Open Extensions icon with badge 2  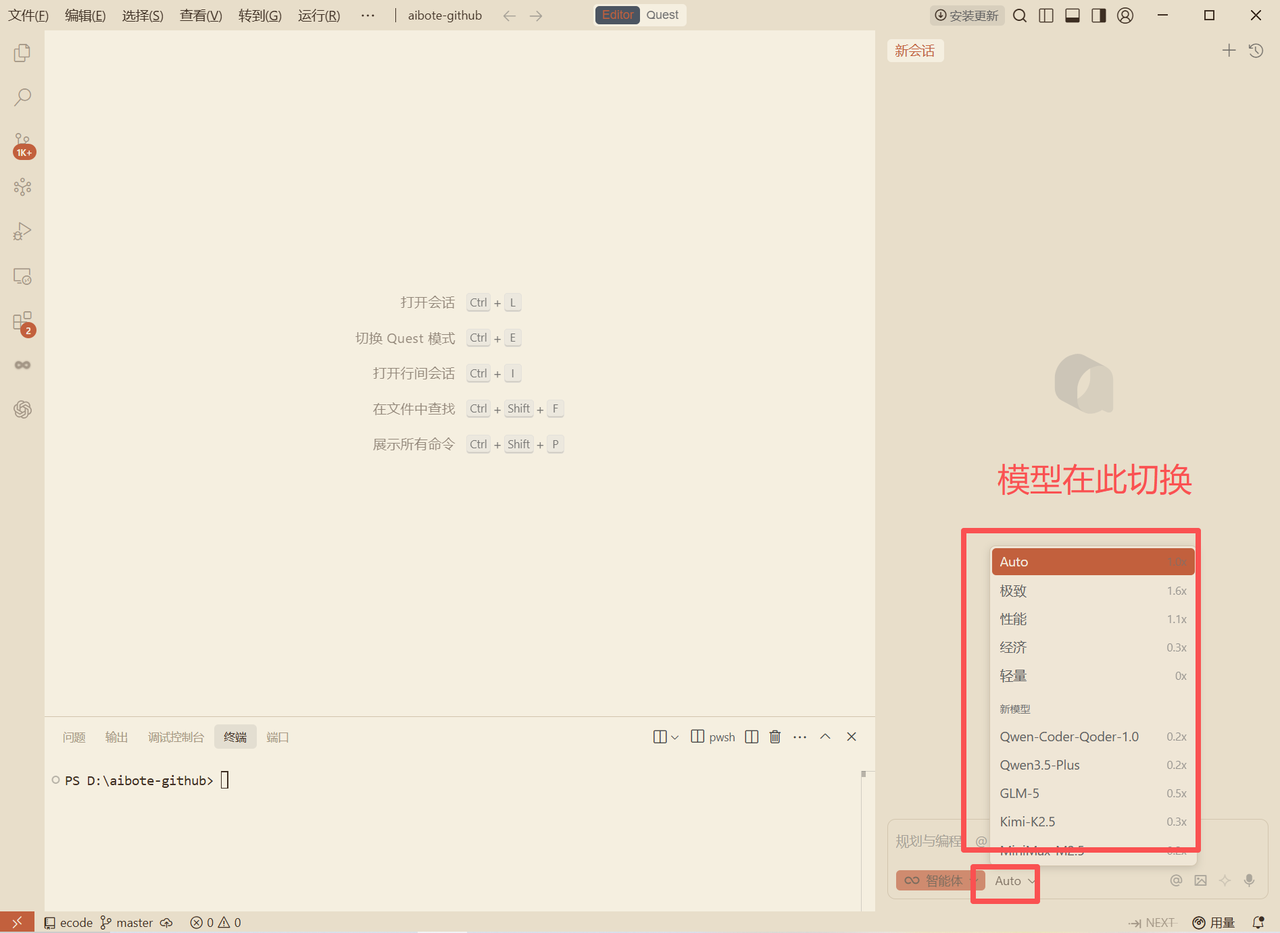pos(23,322)
